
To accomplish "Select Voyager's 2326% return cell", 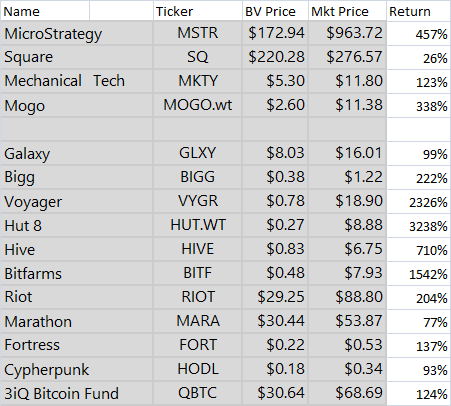I will 419,201.
